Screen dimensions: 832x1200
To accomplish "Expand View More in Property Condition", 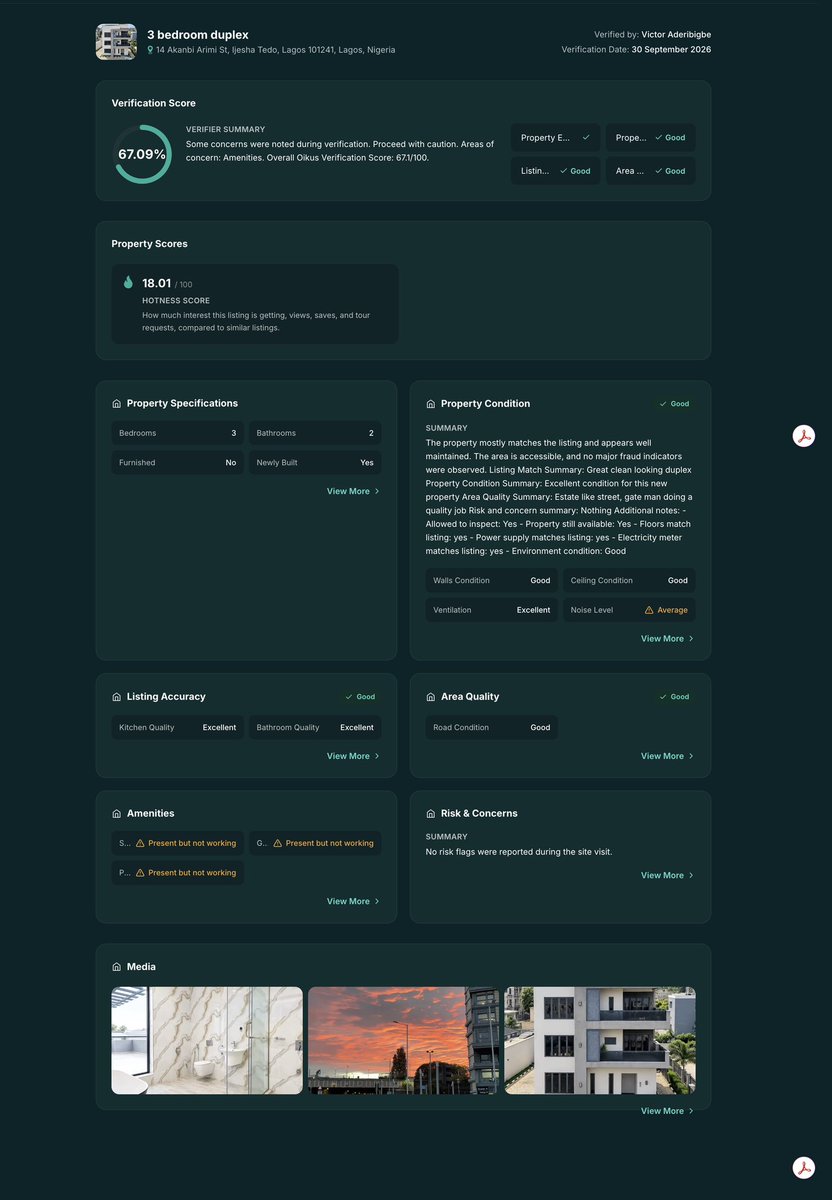I will tap(667, 639).
